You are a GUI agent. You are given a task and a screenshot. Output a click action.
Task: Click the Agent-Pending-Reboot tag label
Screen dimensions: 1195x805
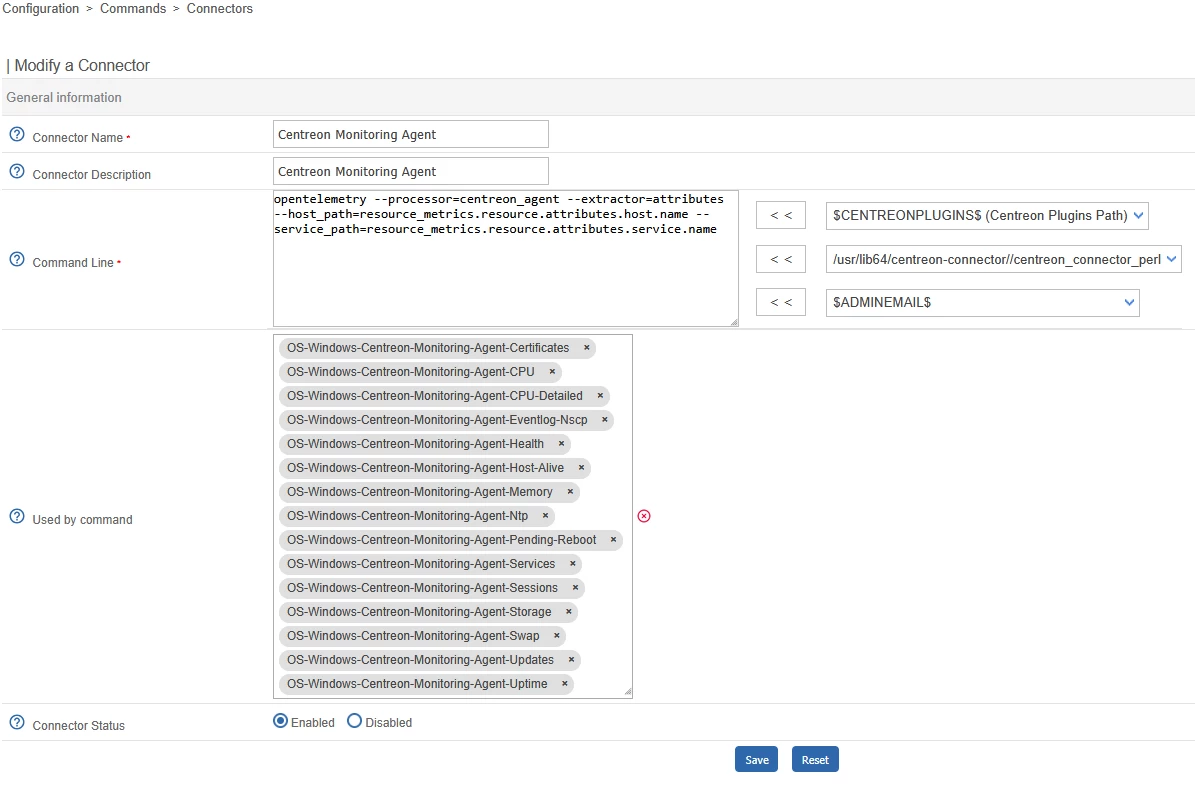click(441, 540)
